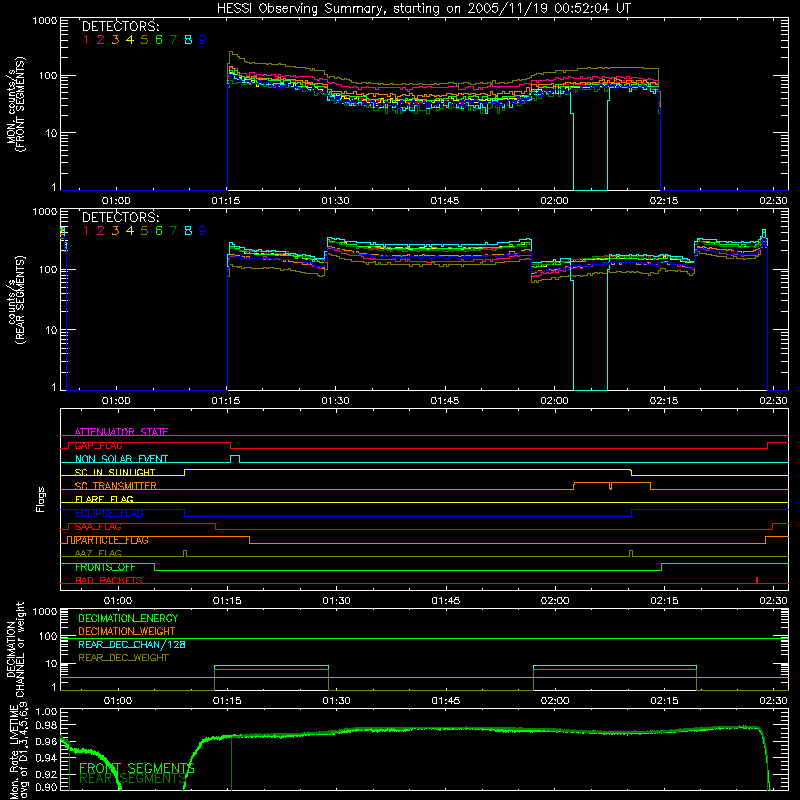The image size is (800, 800).
Task: Click cyan detector 8 in rear segments legend
Action: [188, 231]
